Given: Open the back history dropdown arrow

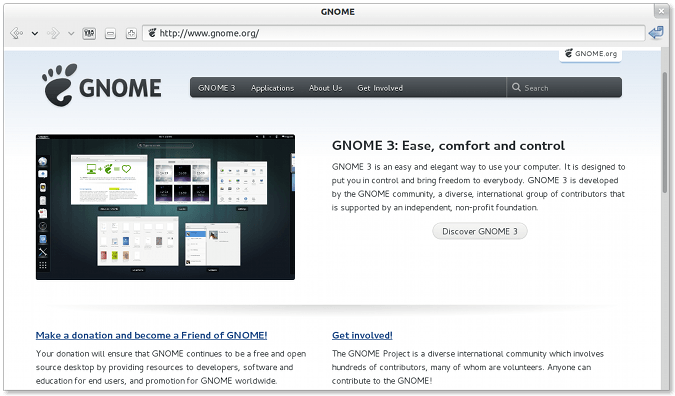Looking at the screenshot, I should (x=35, y=34).
